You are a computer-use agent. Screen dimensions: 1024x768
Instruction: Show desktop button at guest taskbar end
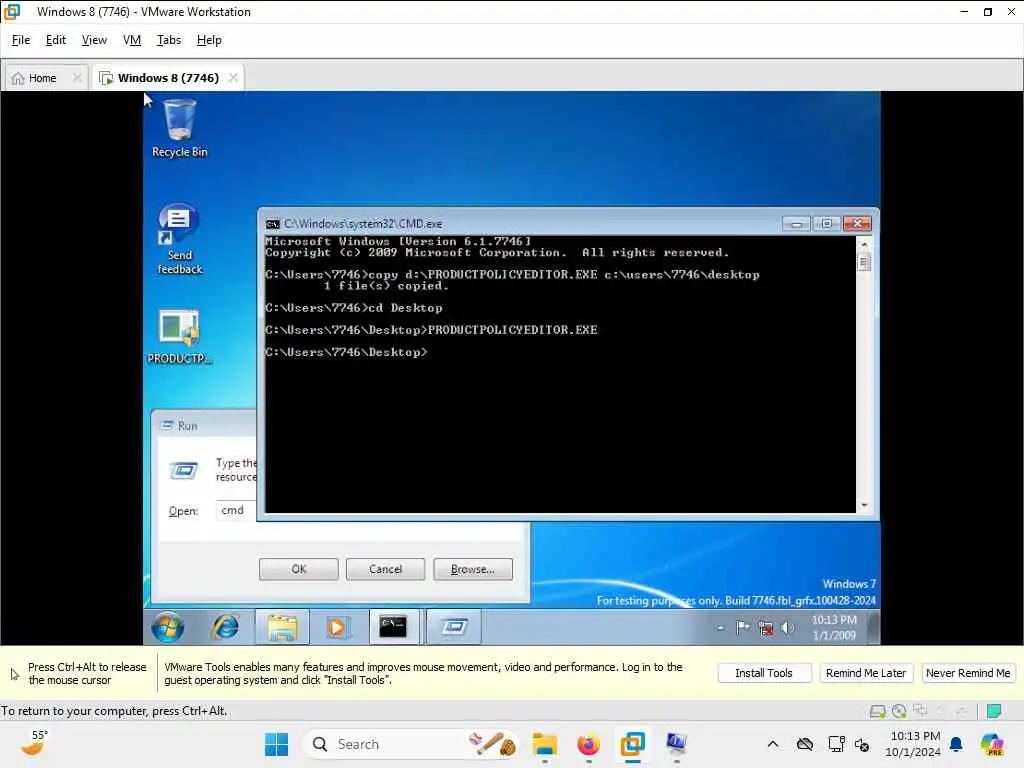tap(874, 628)
